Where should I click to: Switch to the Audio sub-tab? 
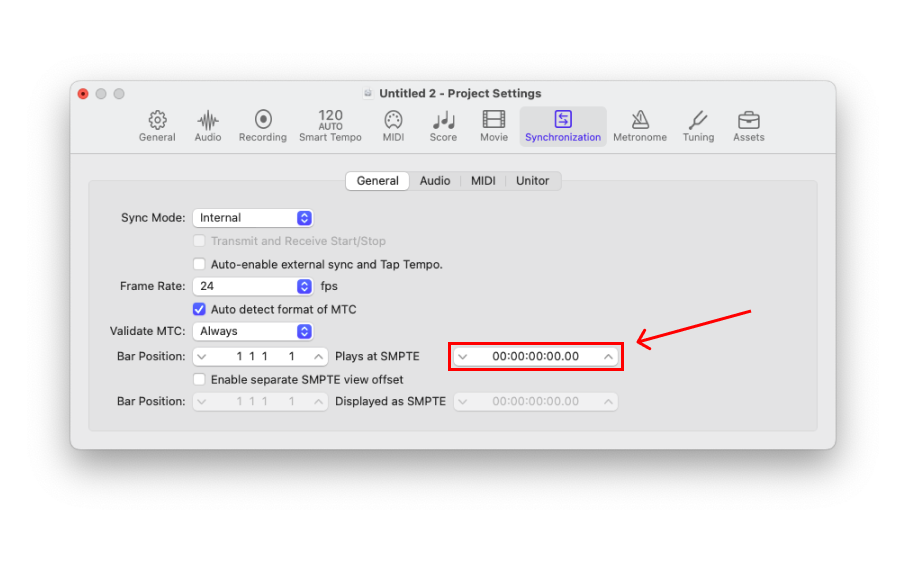coord(435,181)
